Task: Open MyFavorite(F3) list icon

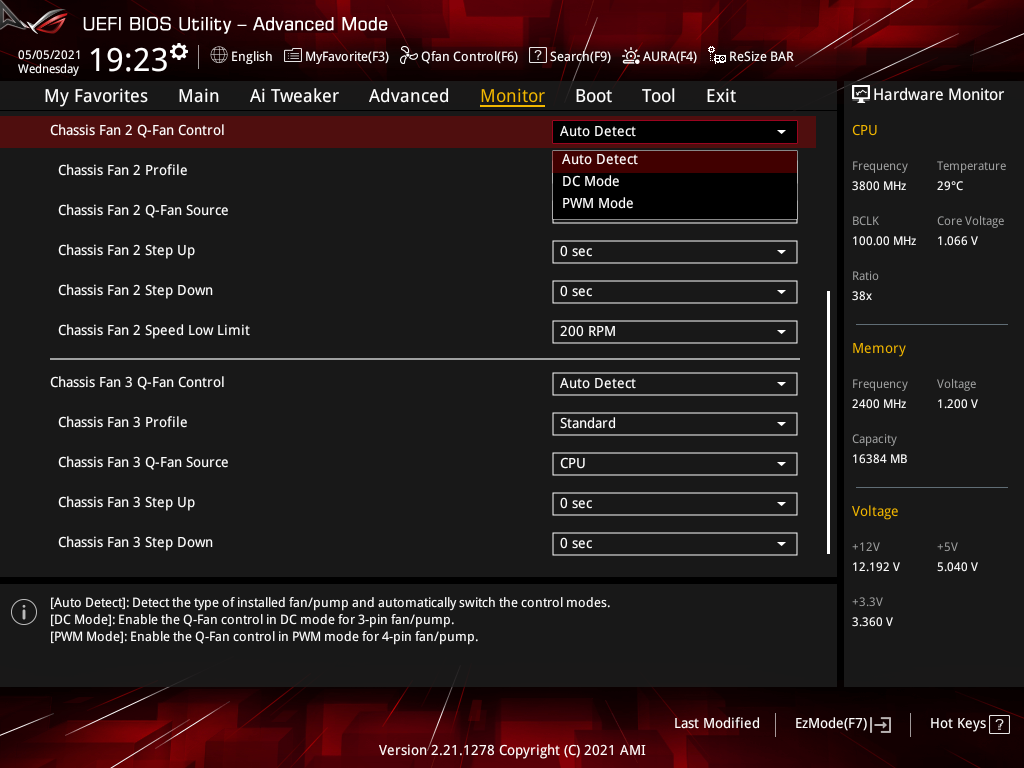Action: (293, 56)
